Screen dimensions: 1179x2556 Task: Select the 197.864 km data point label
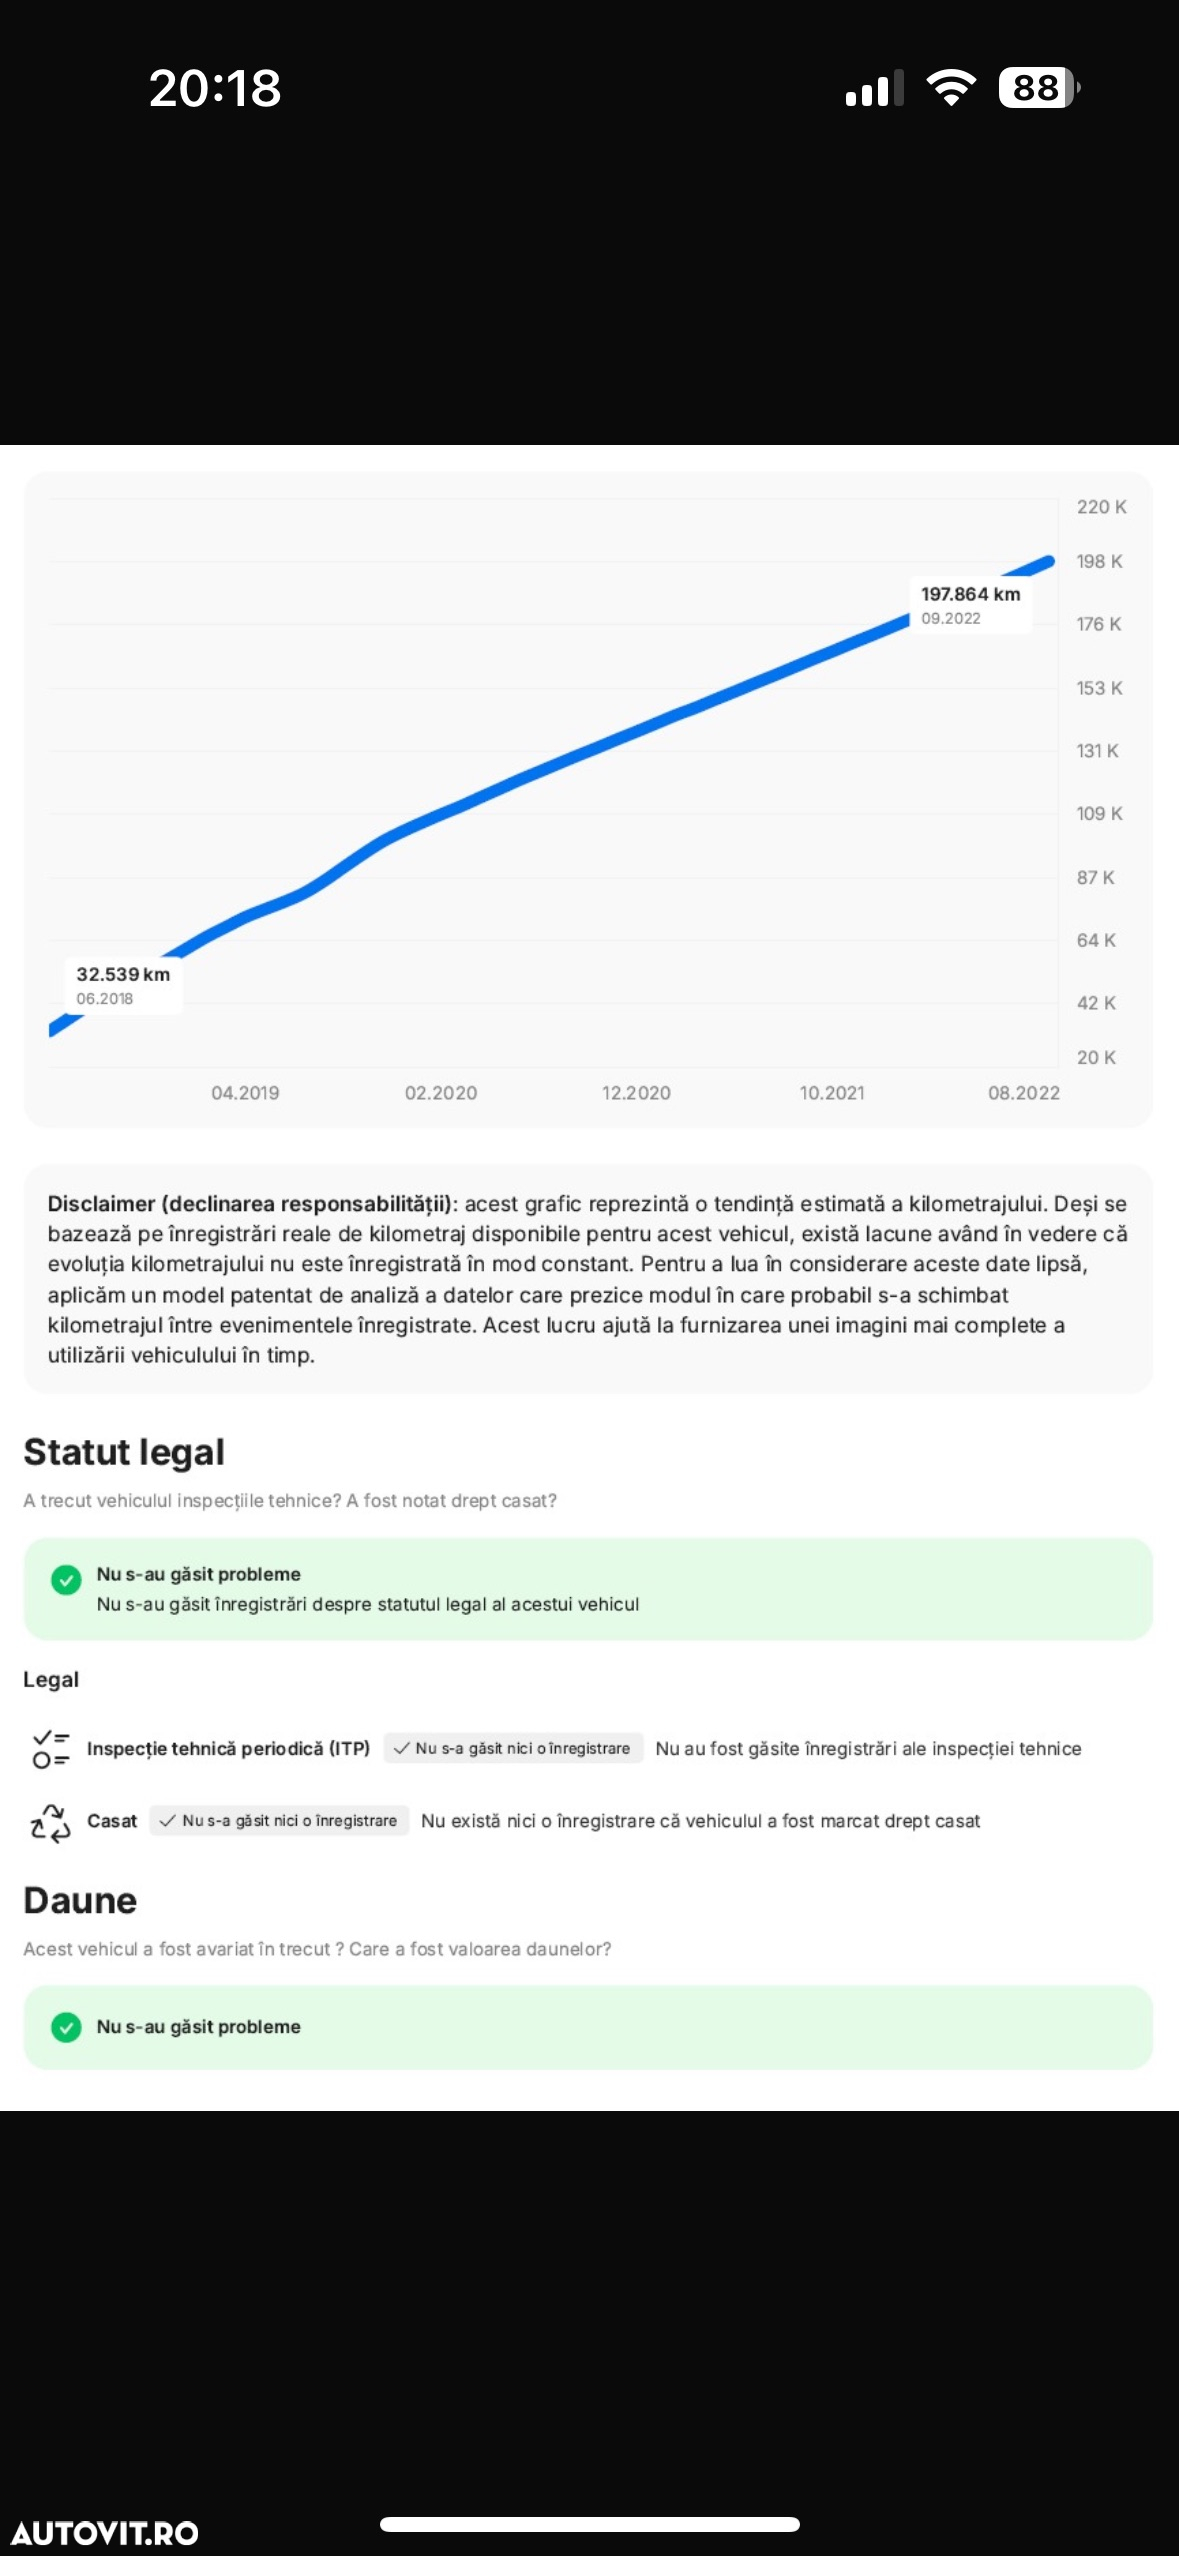pos(970,605)
